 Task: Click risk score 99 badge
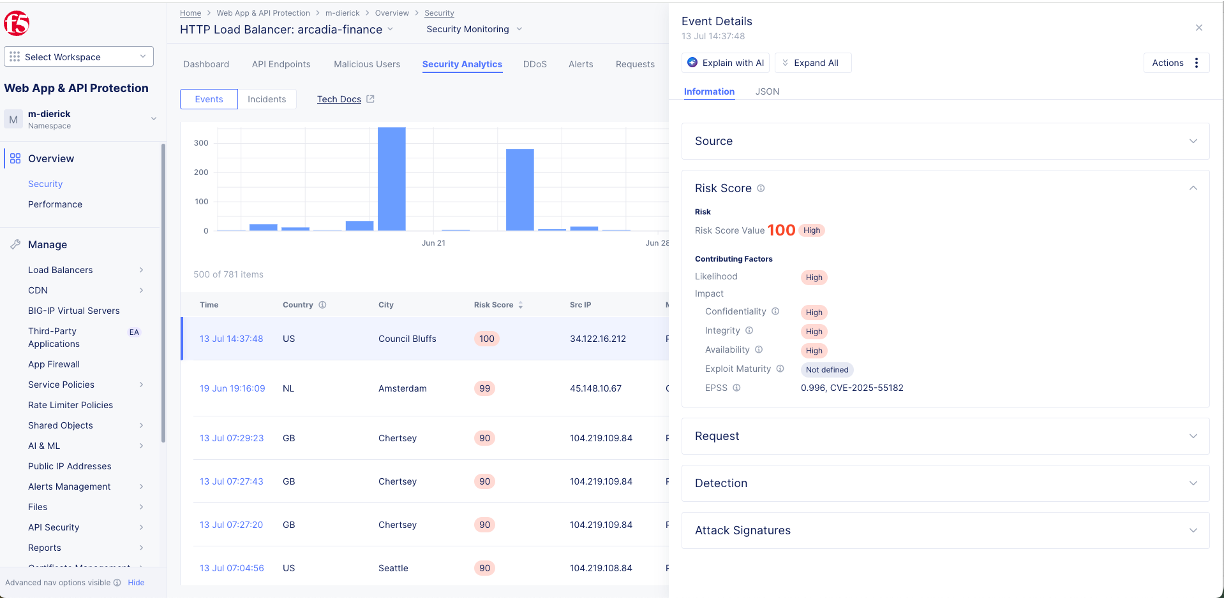coord(486,388)
